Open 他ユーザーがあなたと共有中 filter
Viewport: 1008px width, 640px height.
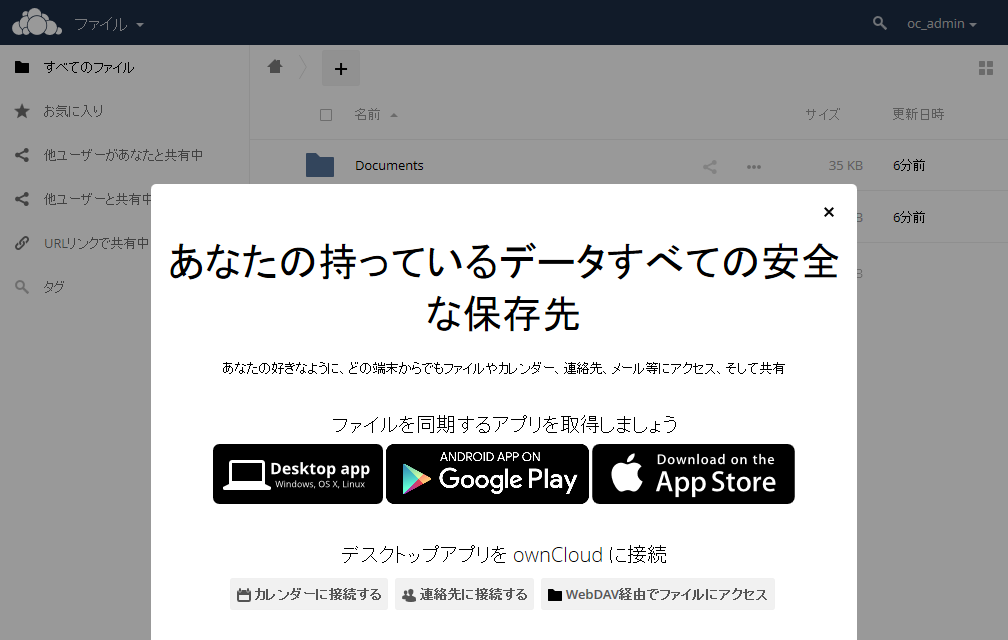[x=125, y=155]
